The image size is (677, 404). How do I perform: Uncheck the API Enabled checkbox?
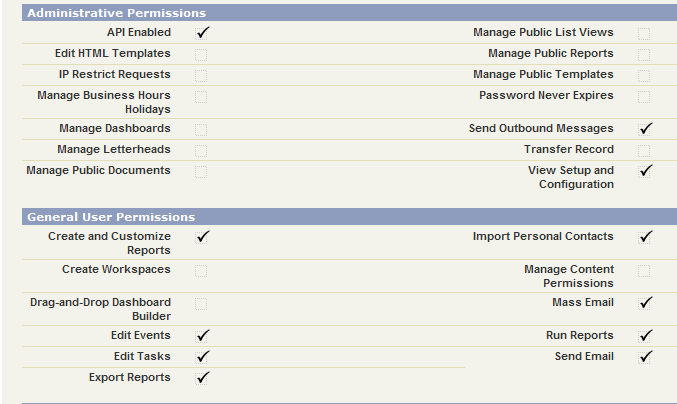201,34
